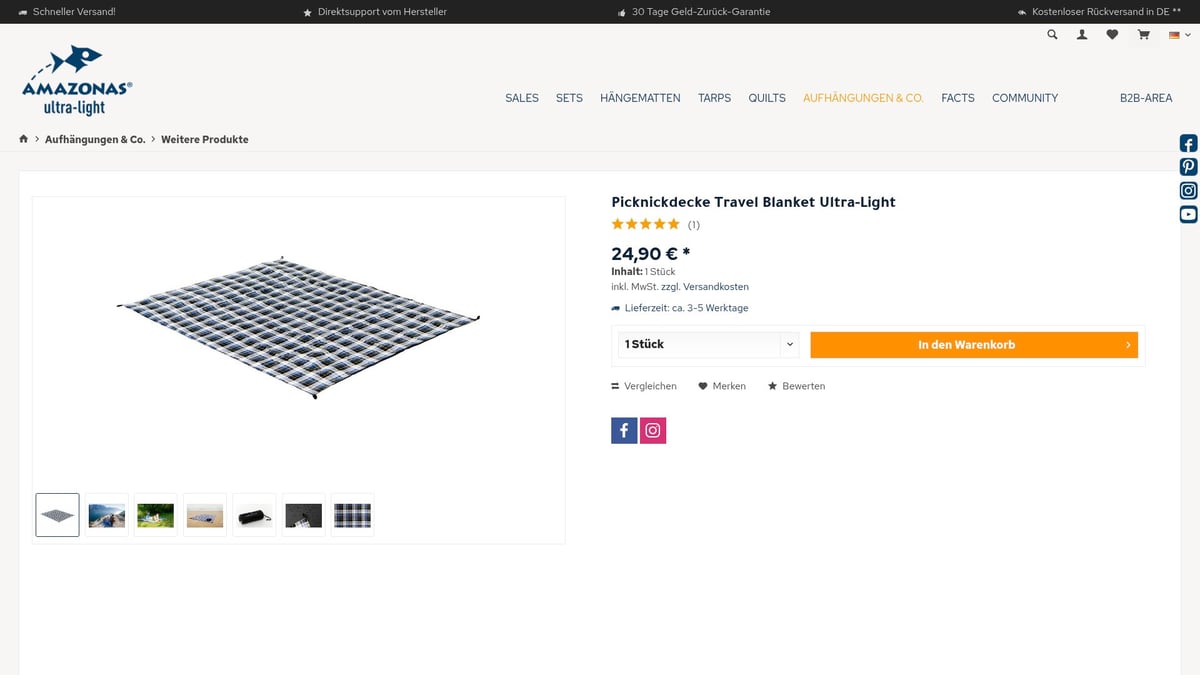Toggle Merken to save the product
Viewport: 1200px width, 675px height.
721,386
